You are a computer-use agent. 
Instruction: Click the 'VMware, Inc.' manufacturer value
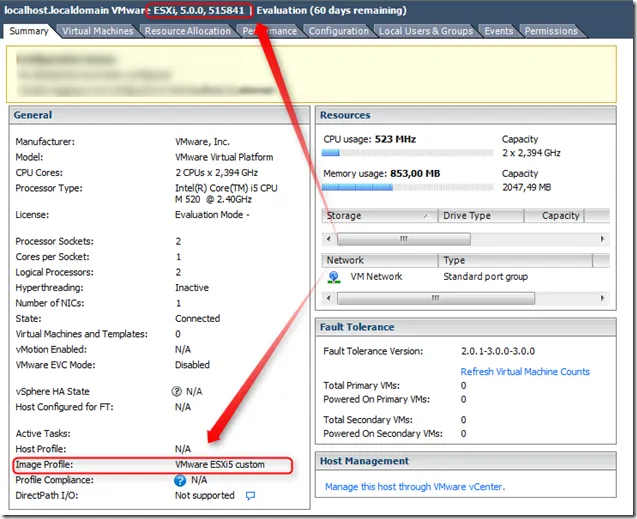(x=202, y=142)
